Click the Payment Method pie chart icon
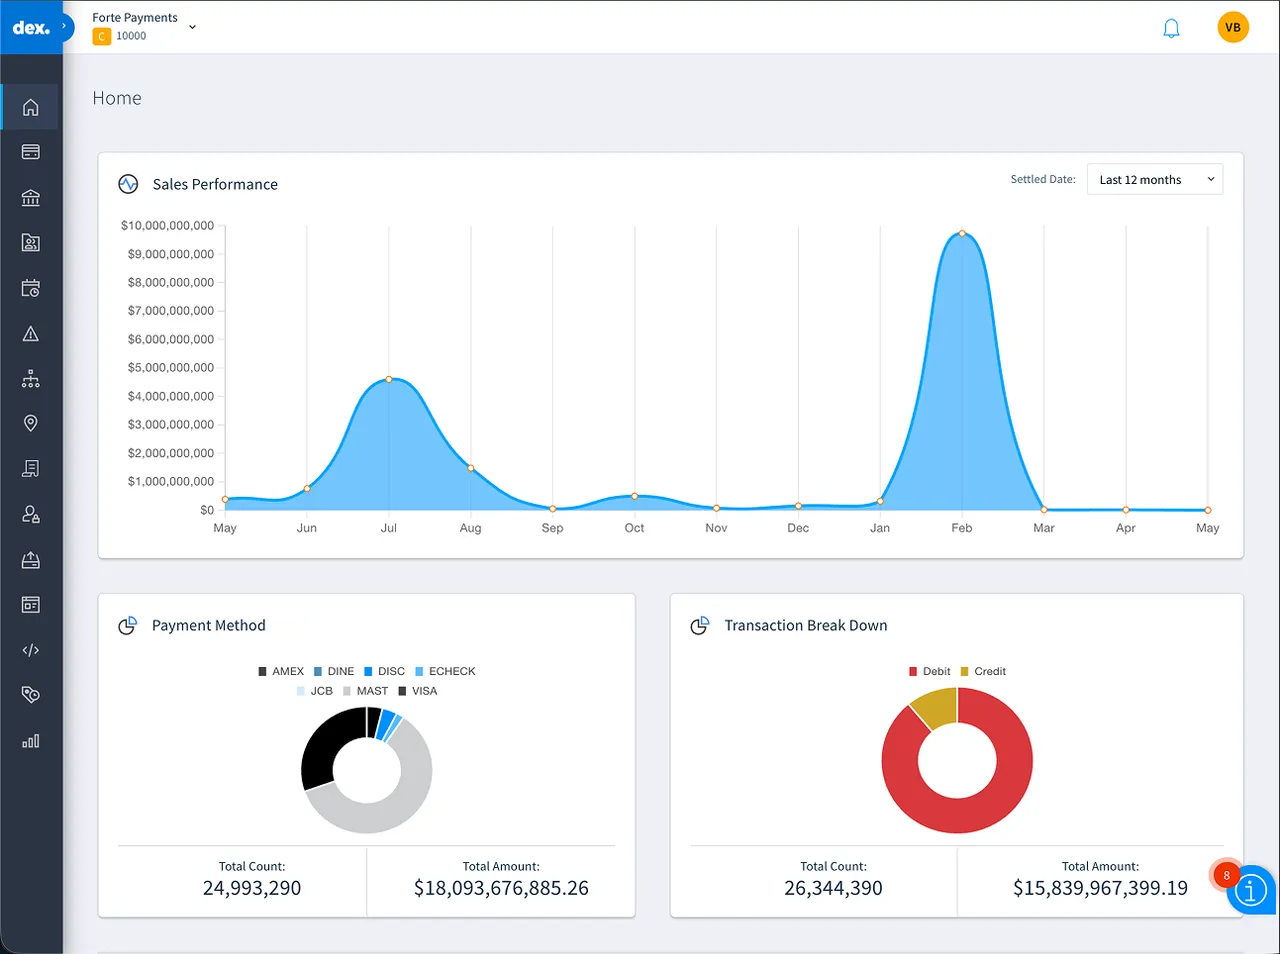 coord(127,625)
